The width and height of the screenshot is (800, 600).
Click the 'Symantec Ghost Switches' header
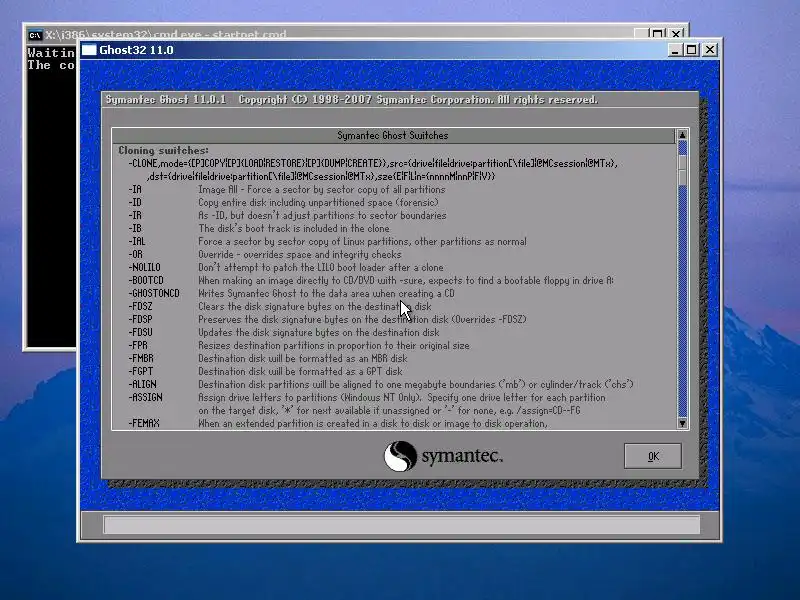(x=393, y=135)
